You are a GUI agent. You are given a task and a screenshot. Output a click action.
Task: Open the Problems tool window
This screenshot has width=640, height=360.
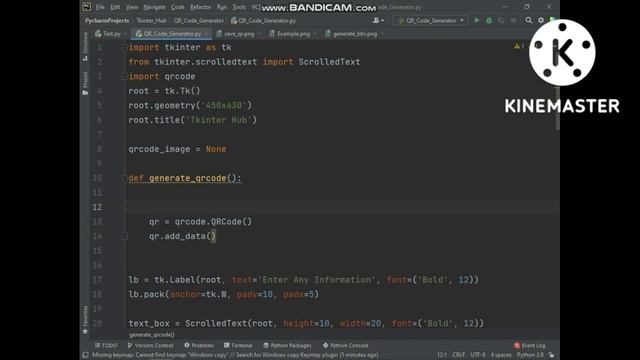[199, 345]
